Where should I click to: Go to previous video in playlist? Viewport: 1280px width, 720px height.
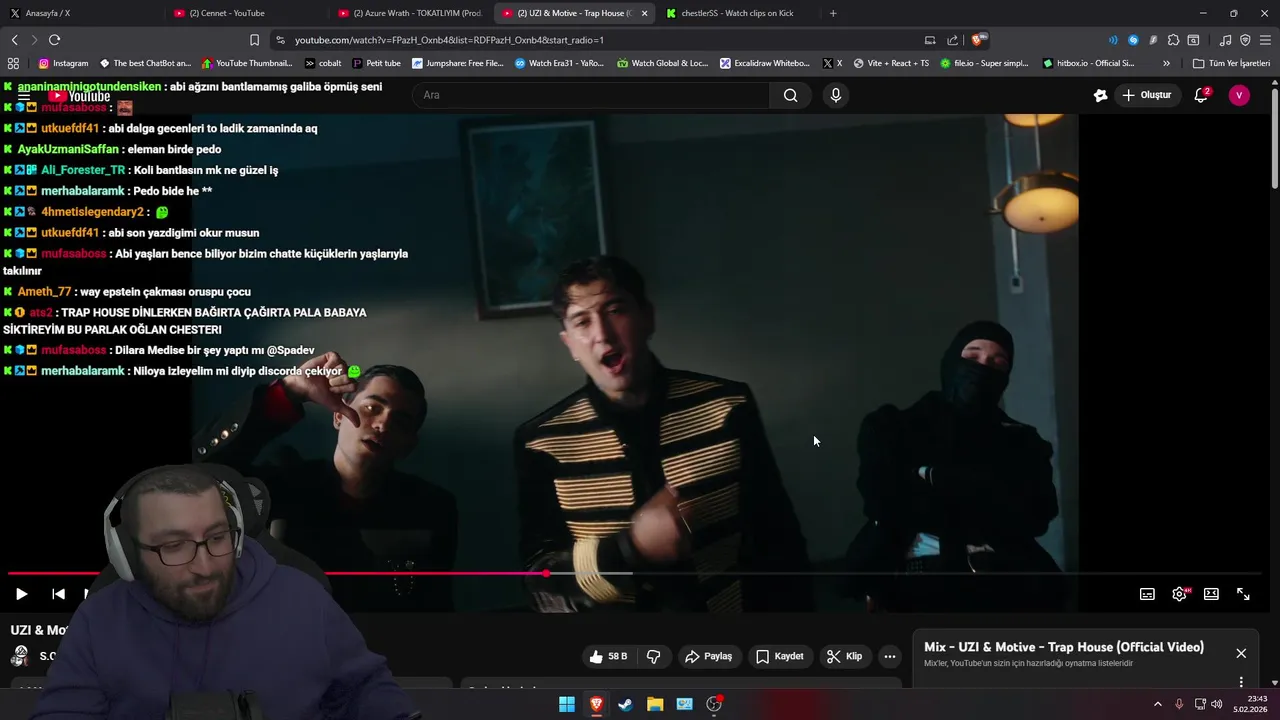tap(59, 594)
